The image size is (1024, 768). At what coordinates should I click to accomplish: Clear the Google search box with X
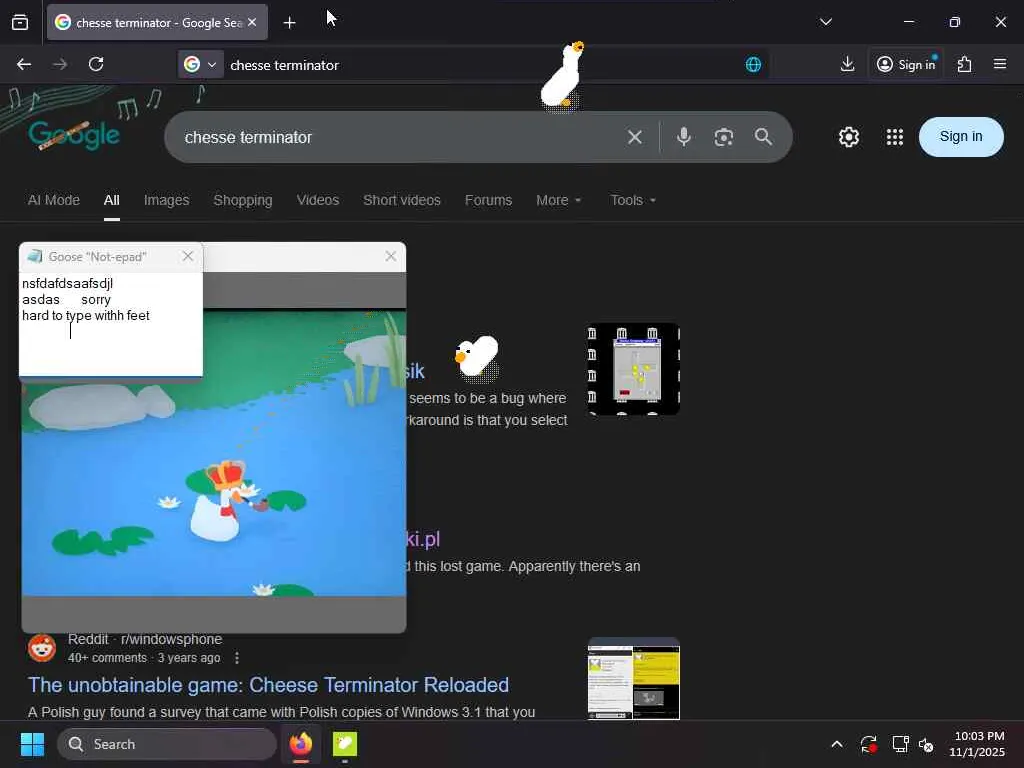coord(635,137)
